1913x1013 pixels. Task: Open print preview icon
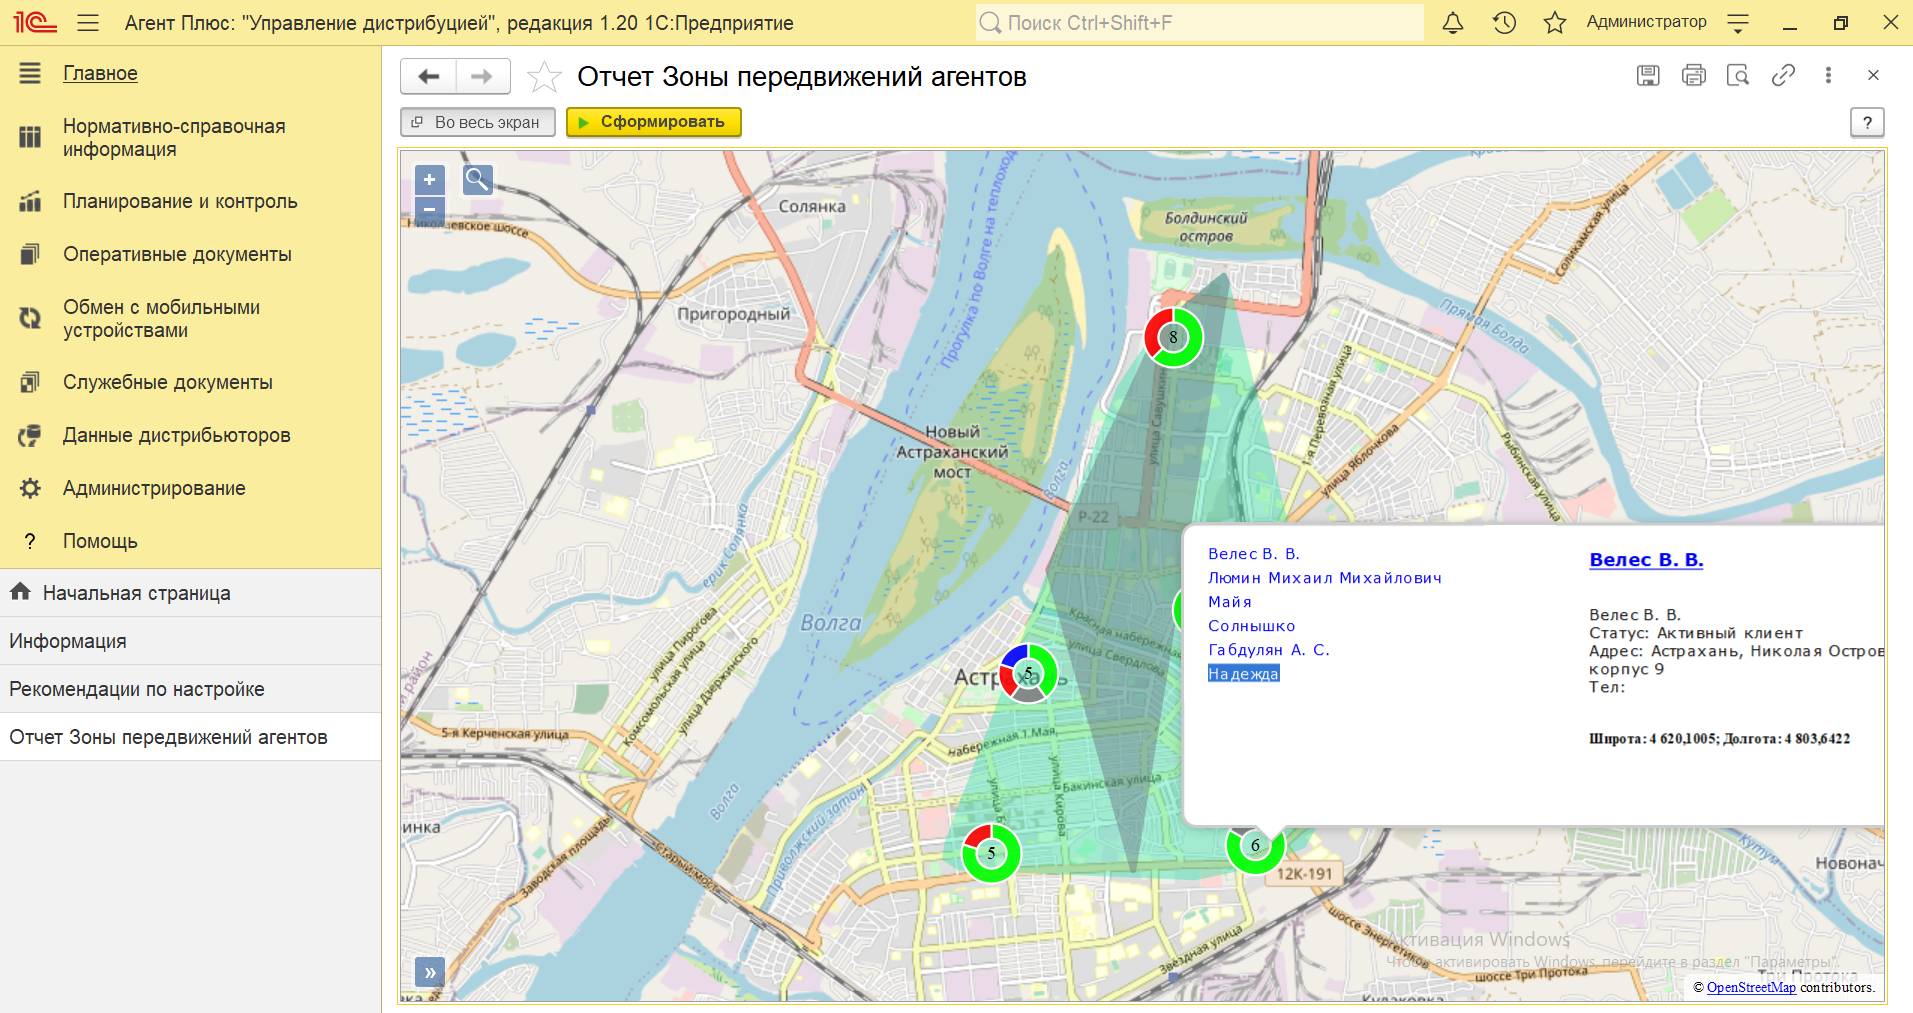point(1738,75)
